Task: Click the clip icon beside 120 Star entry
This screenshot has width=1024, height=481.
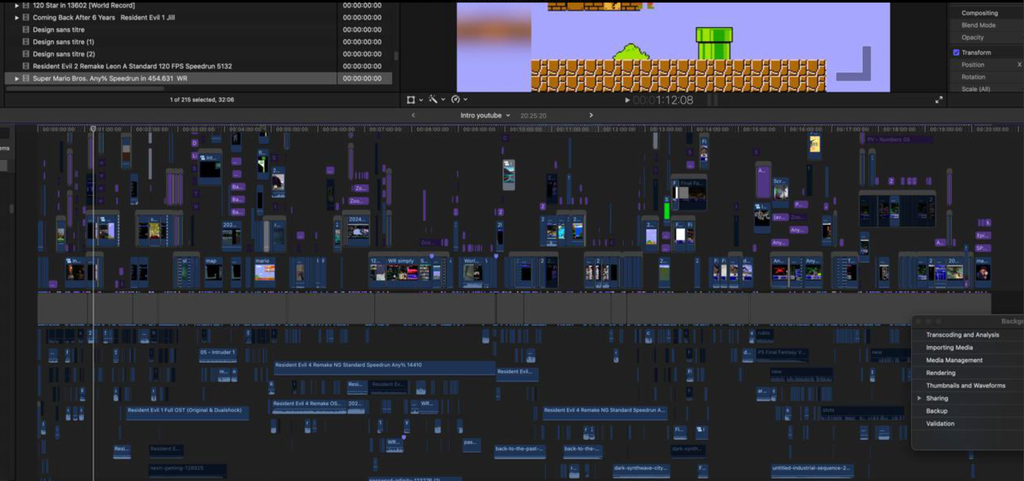Action: click(x=26, y=5)
